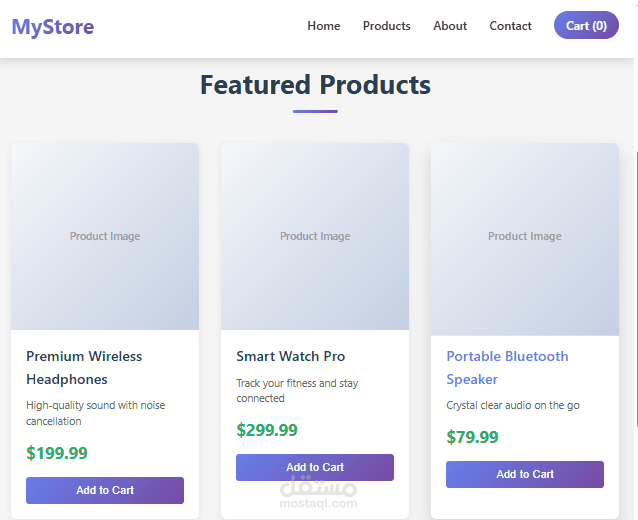This screenshot has height=520, width=638.
Task: Select the $299.99 price text
Action: (x=267, y=430)
